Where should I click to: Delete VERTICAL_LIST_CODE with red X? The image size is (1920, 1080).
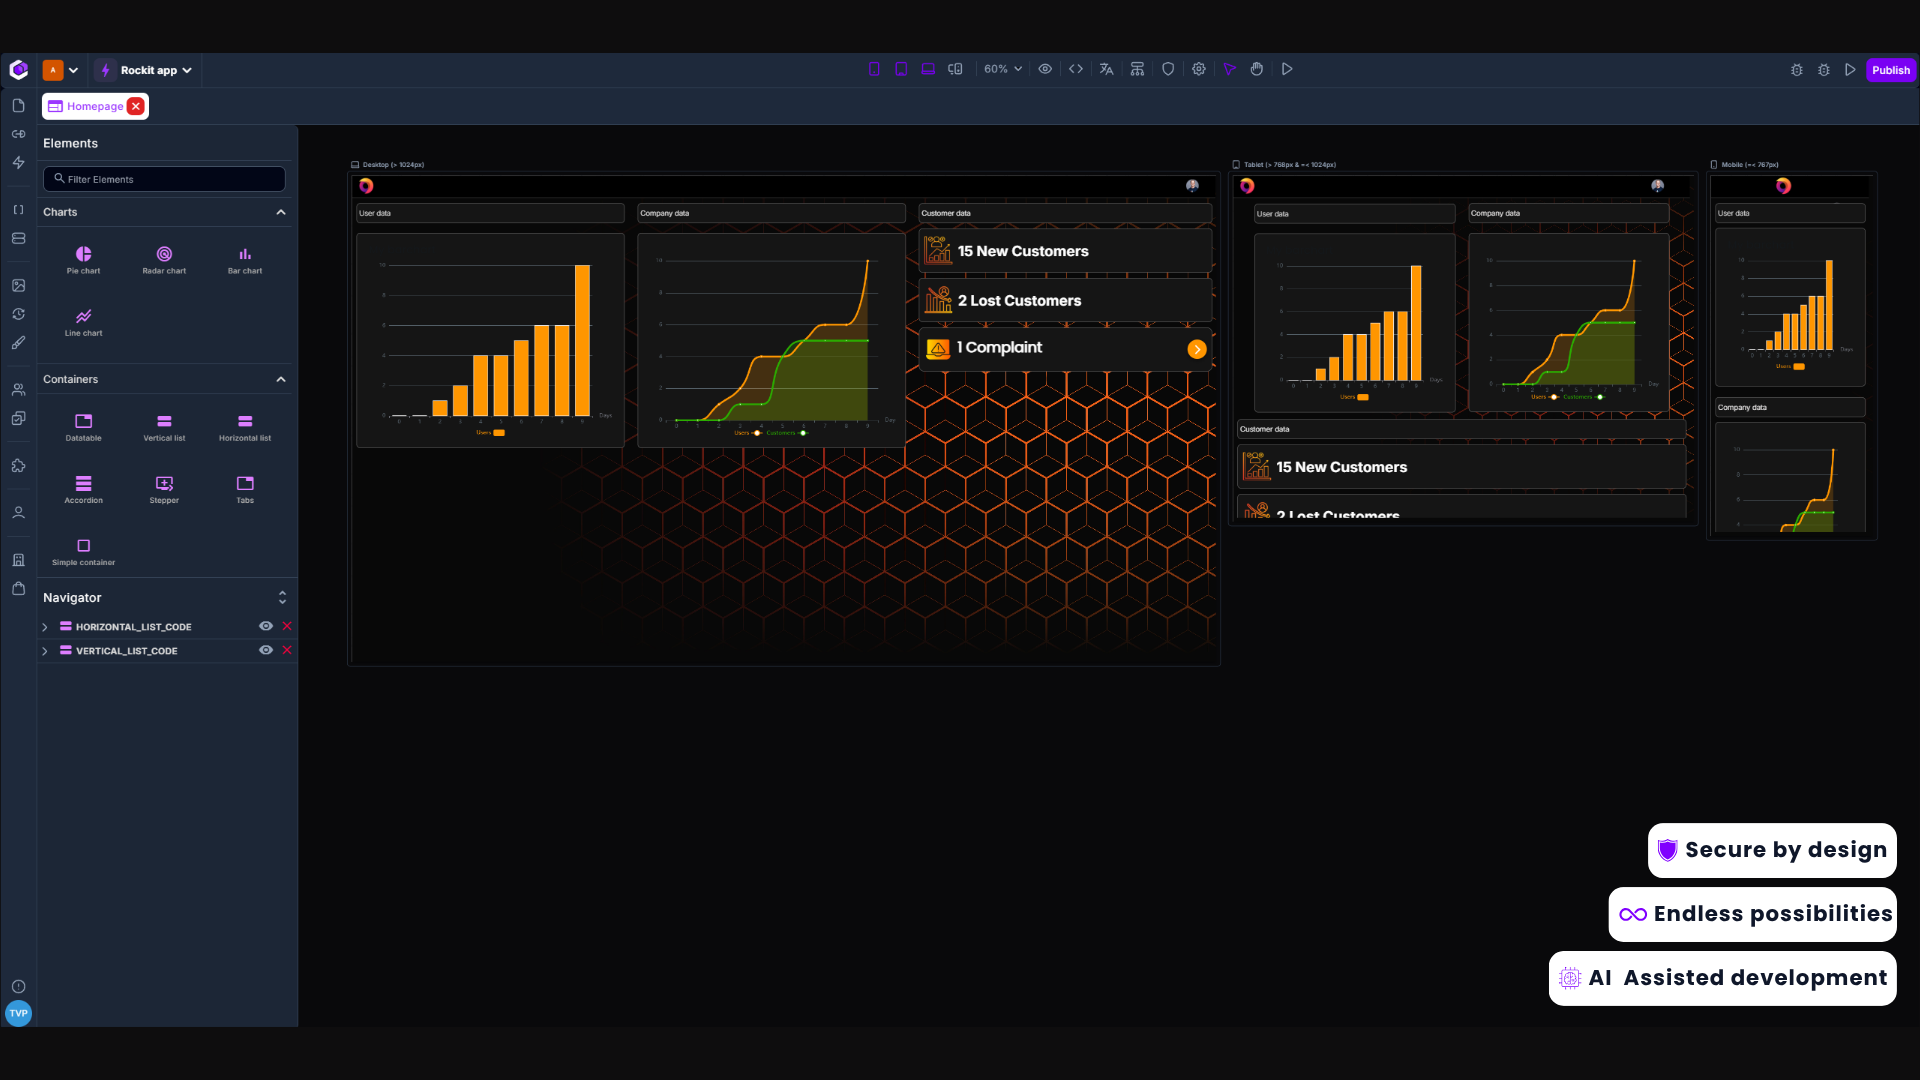[x=287, y=650]
